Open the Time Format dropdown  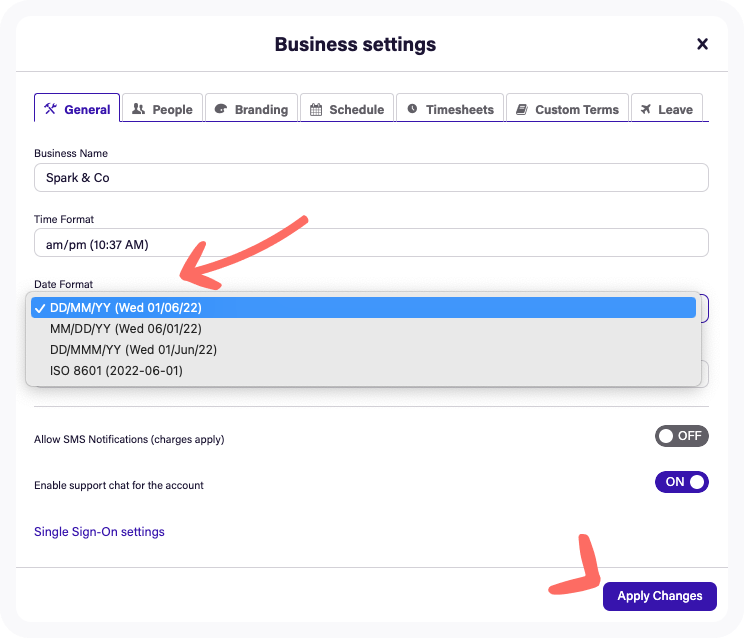coord(370,243)
